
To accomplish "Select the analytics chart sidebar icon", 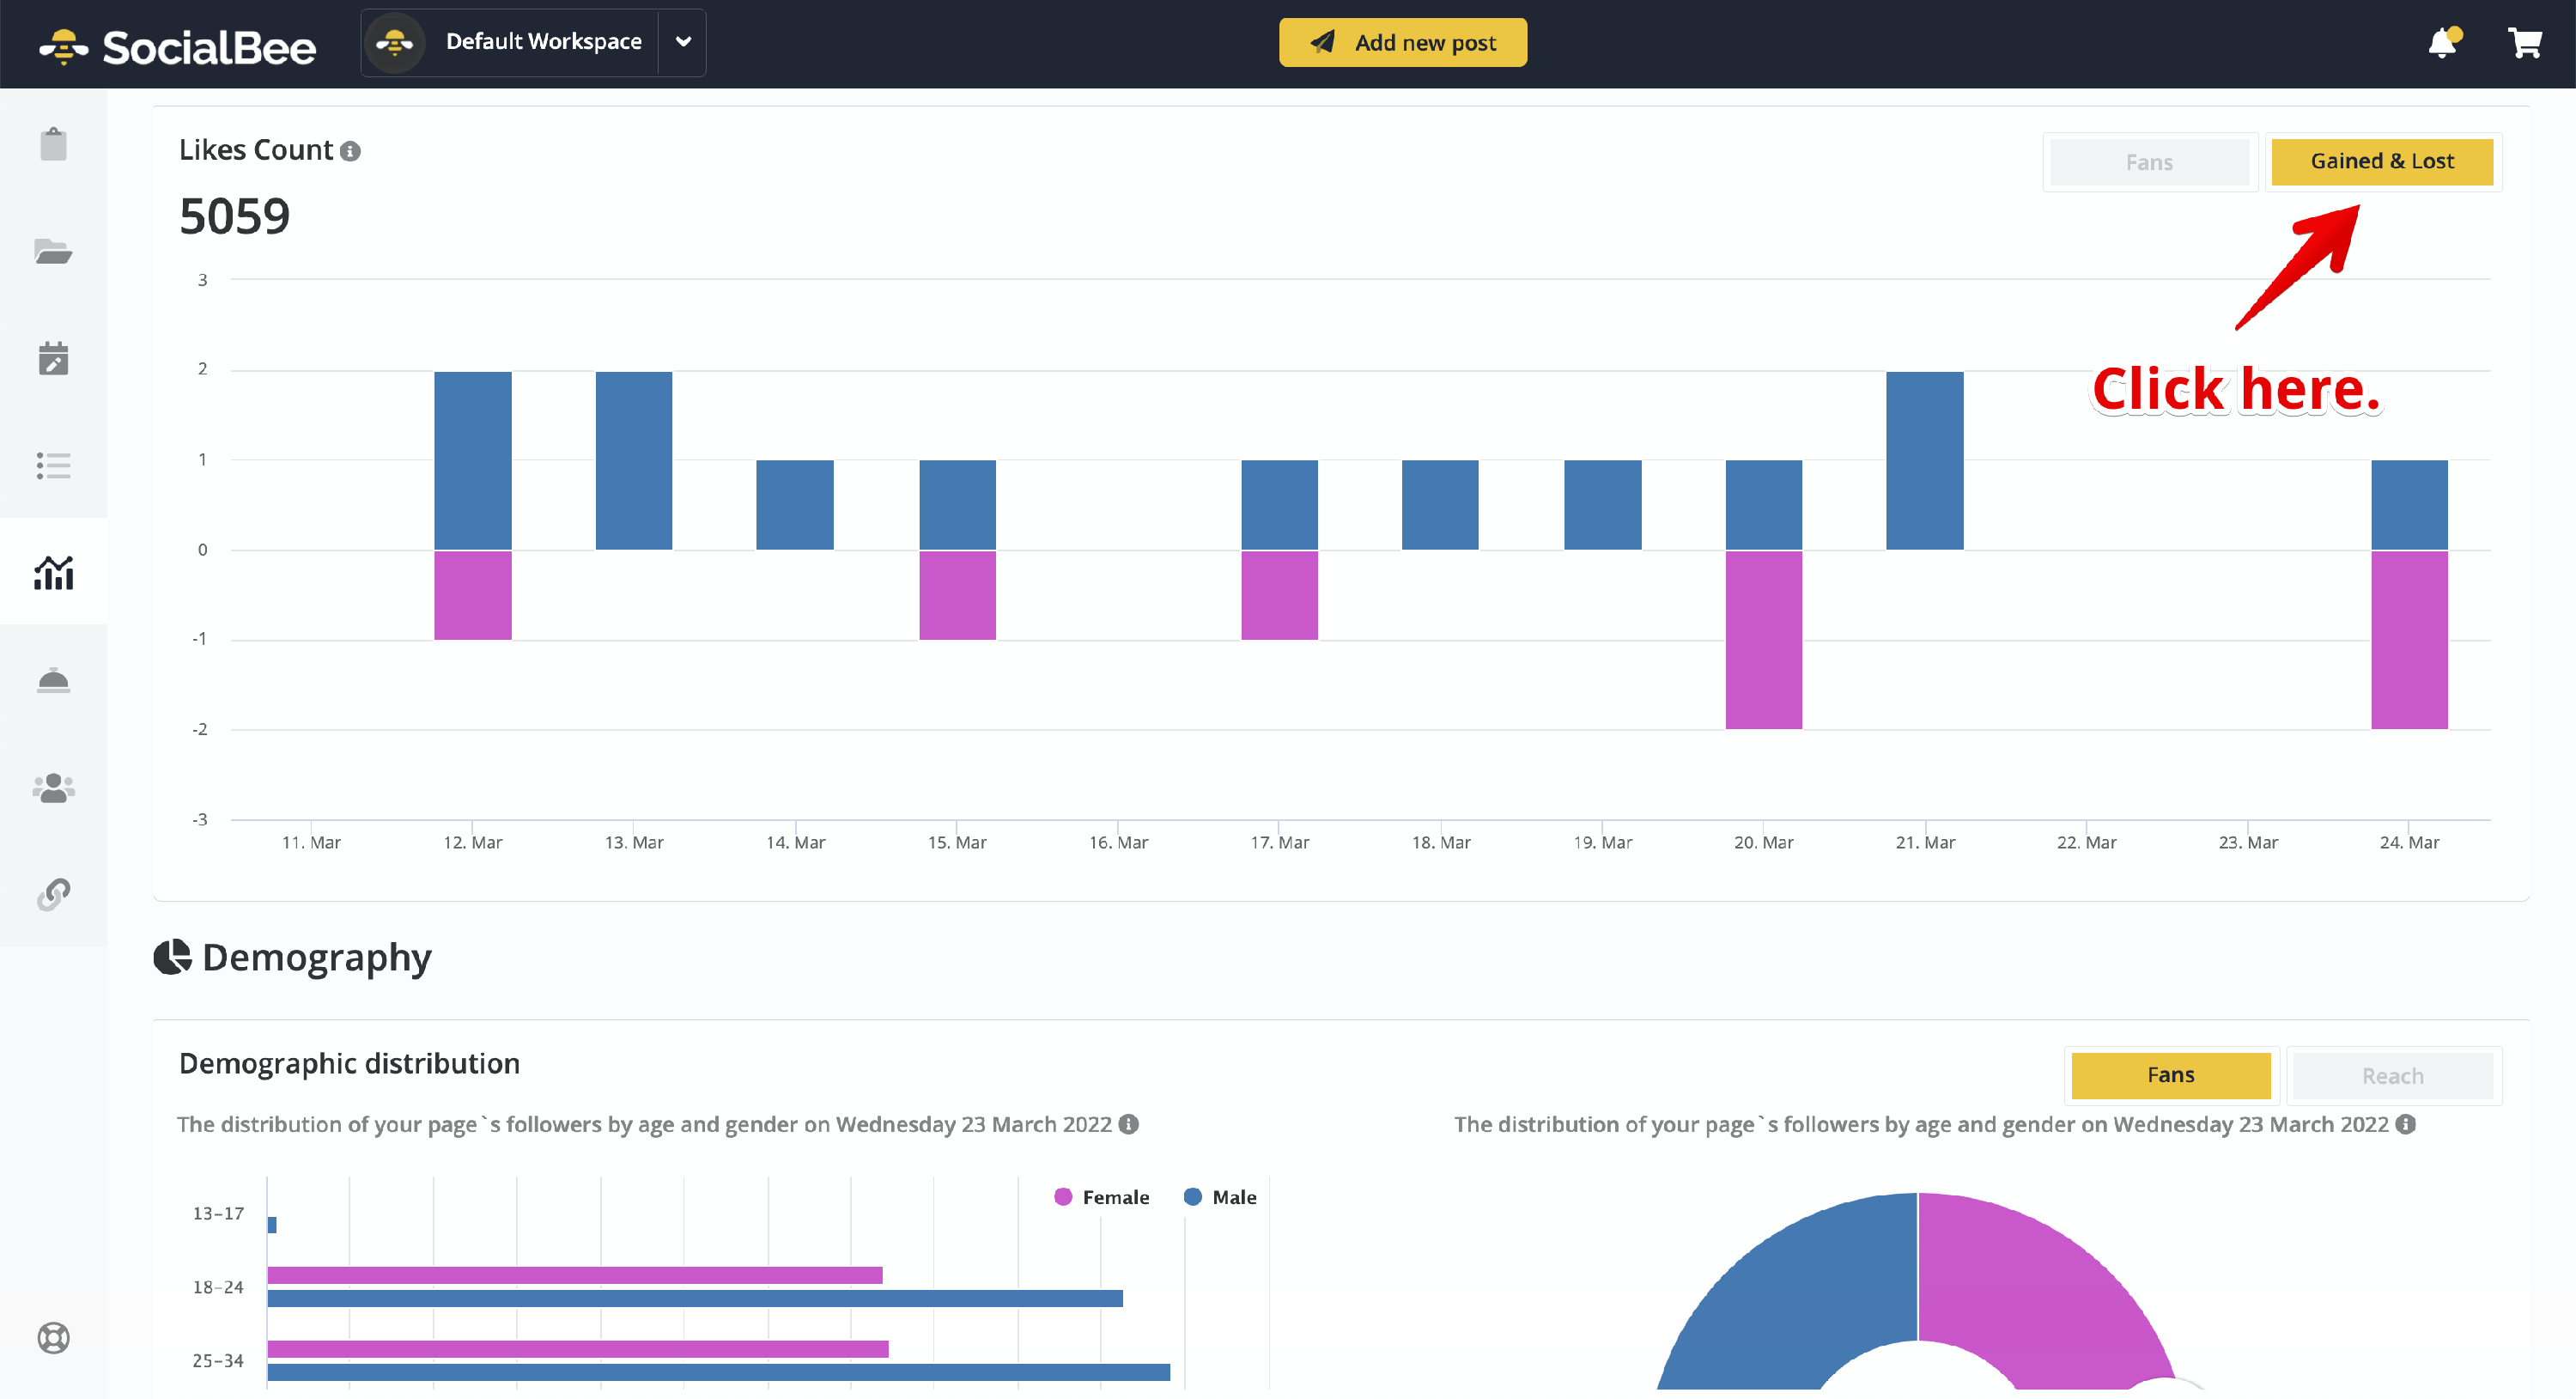I will coord(53,572).
